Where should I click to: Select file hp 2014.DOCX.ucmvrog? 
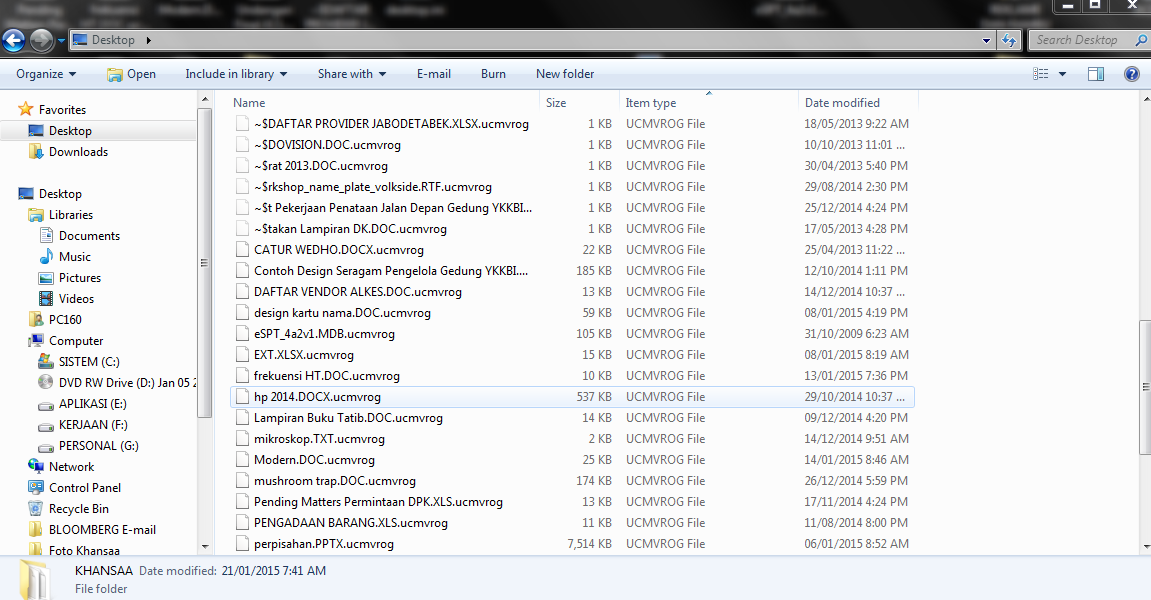click(x=317, y=397)
